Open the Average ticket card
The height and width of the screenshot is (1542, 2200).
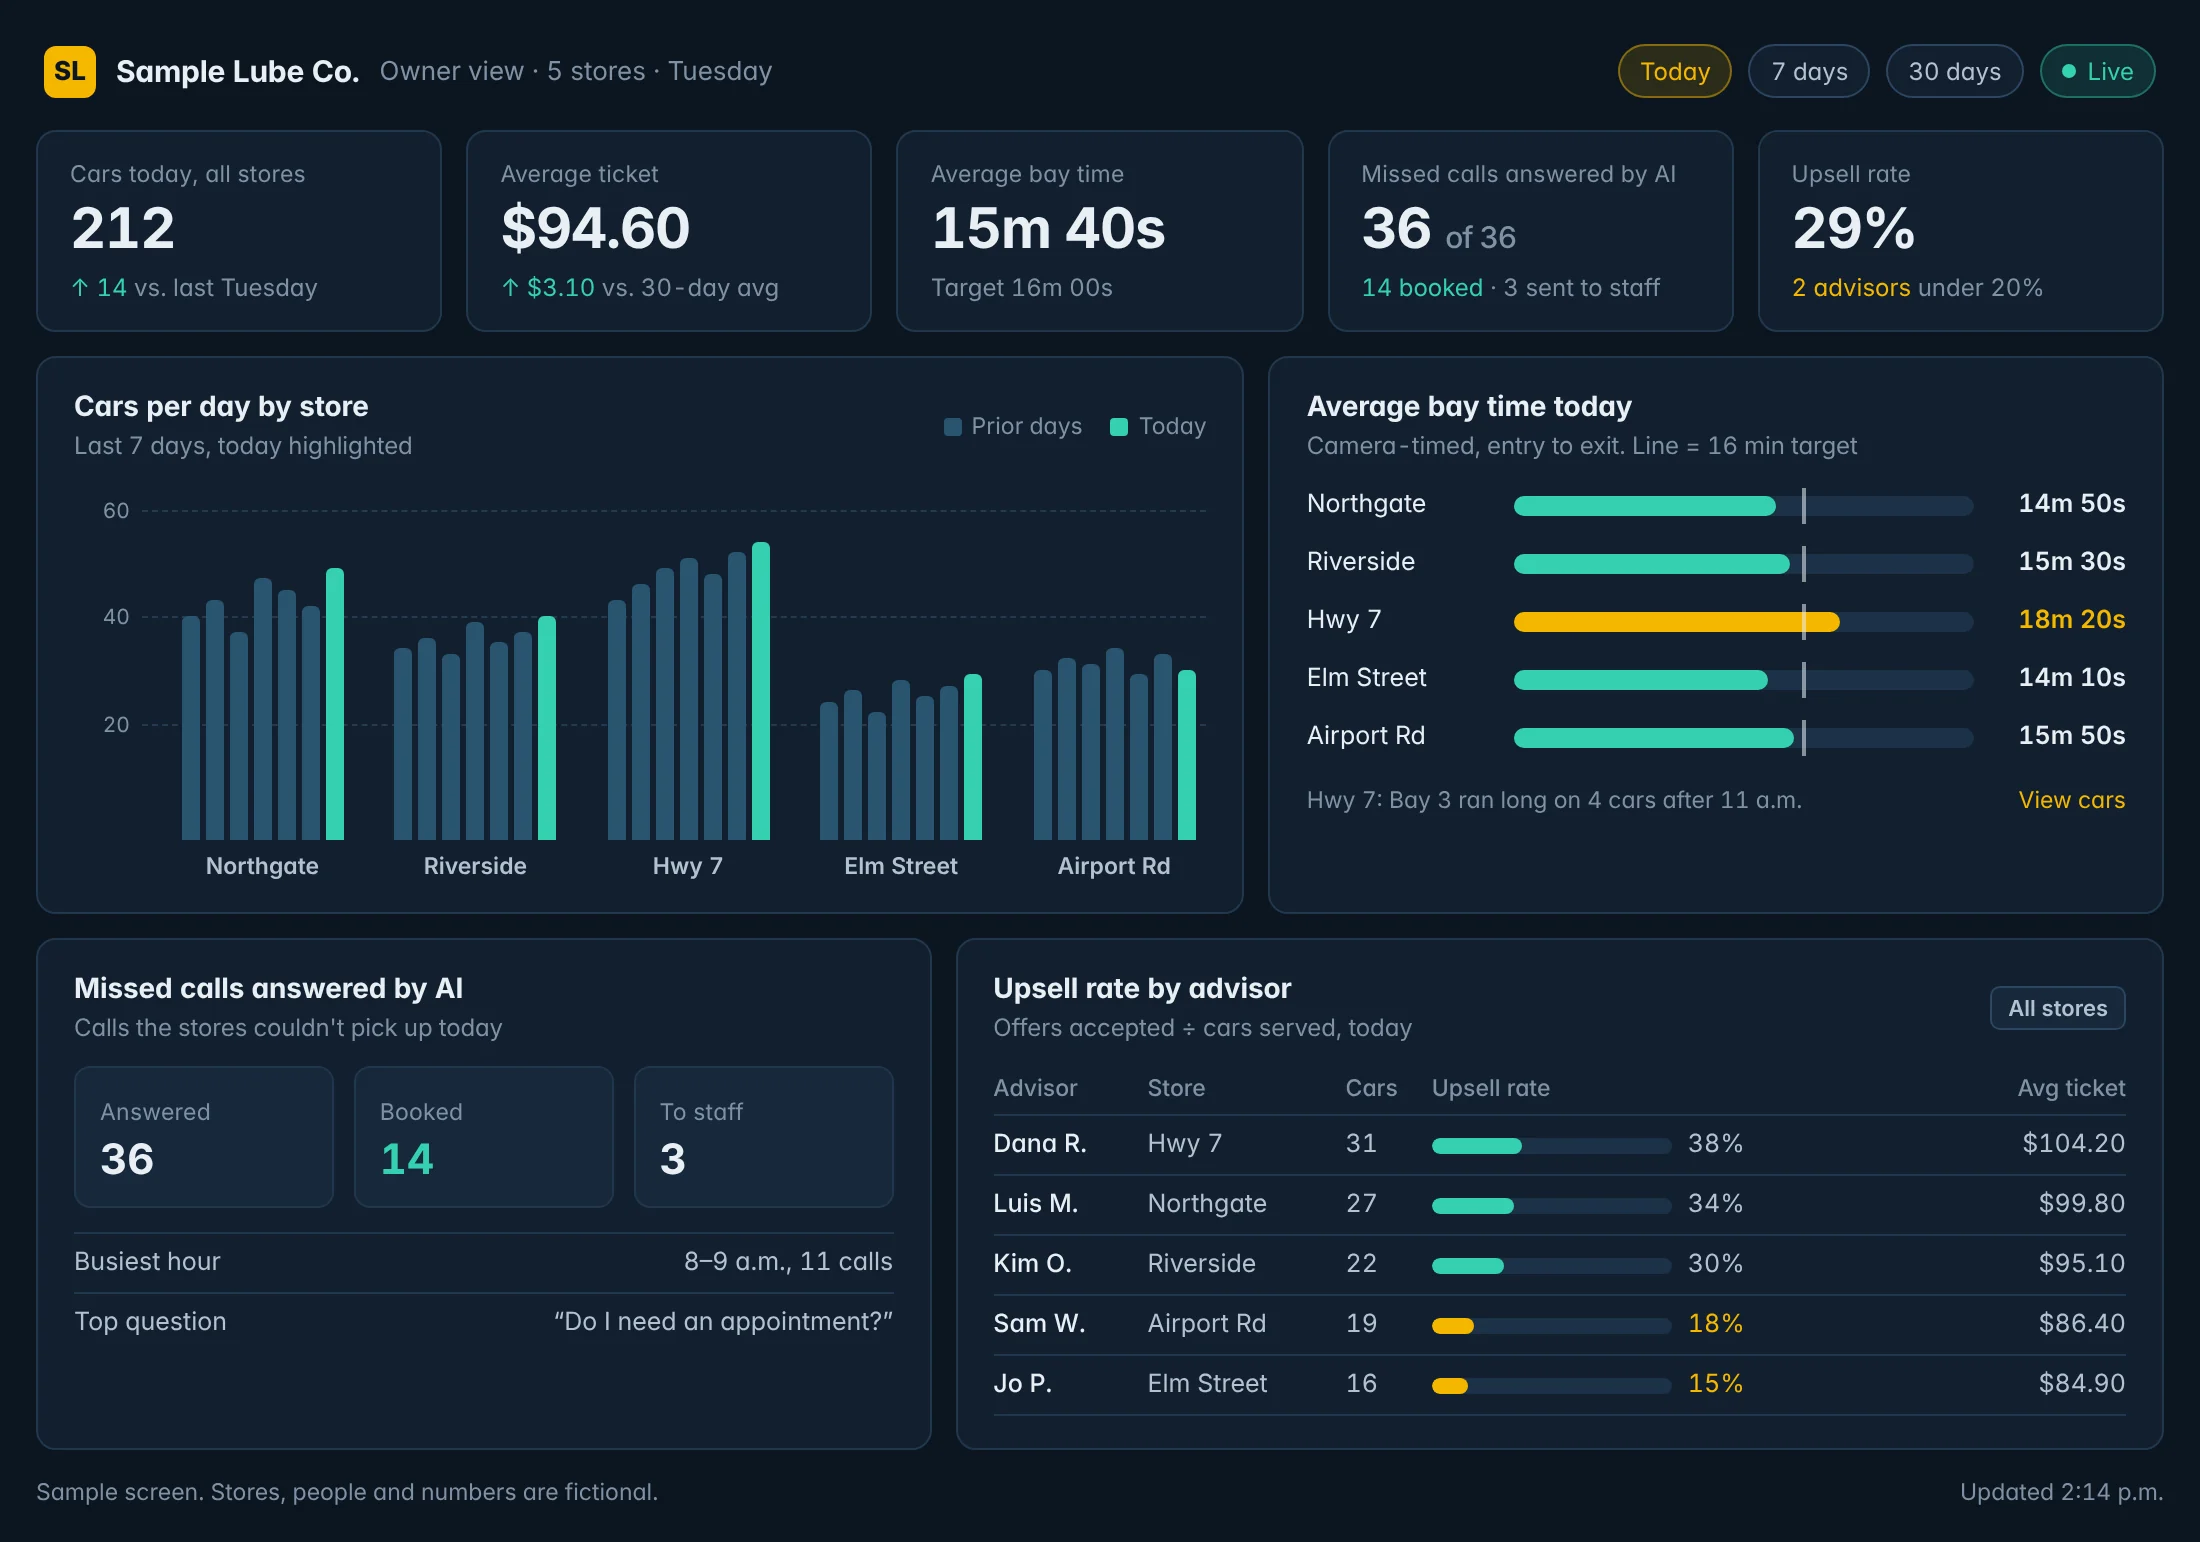pos(669,231)
